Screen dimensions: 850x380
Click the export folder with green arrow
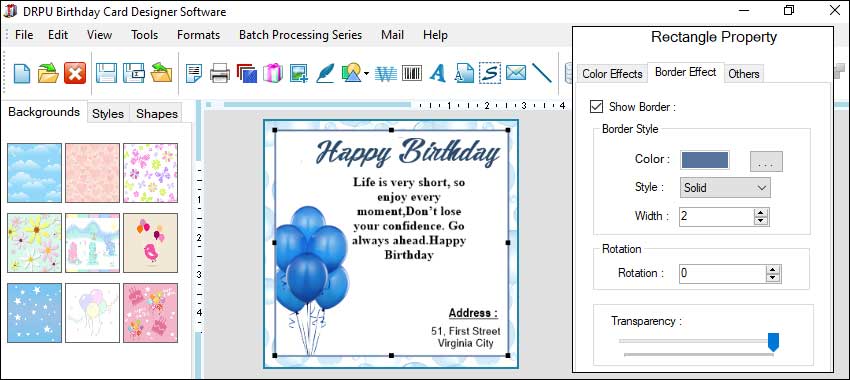click(x=161, y=73)
